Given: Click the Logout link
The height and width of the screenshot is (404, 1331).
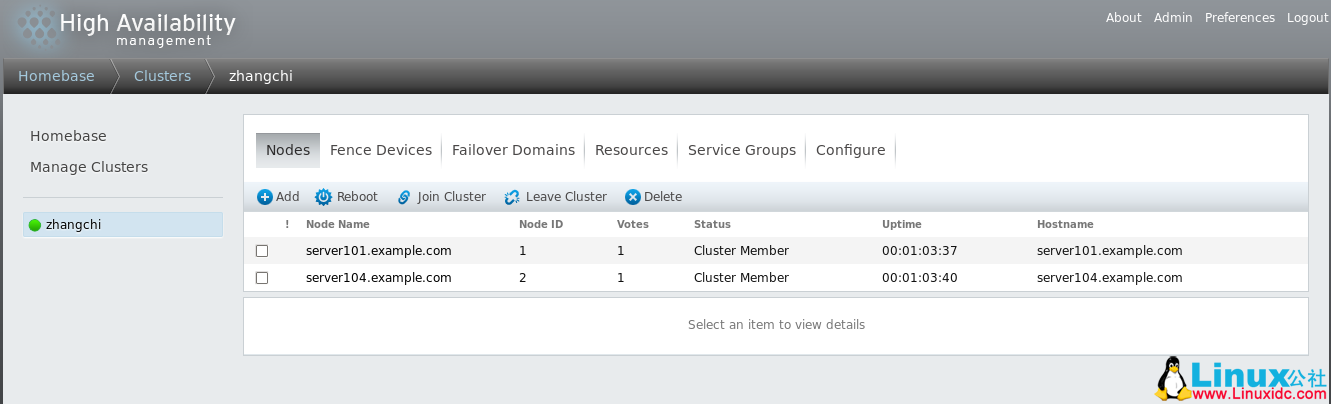Looking at the screenshot, I should tap(1307, 18).
